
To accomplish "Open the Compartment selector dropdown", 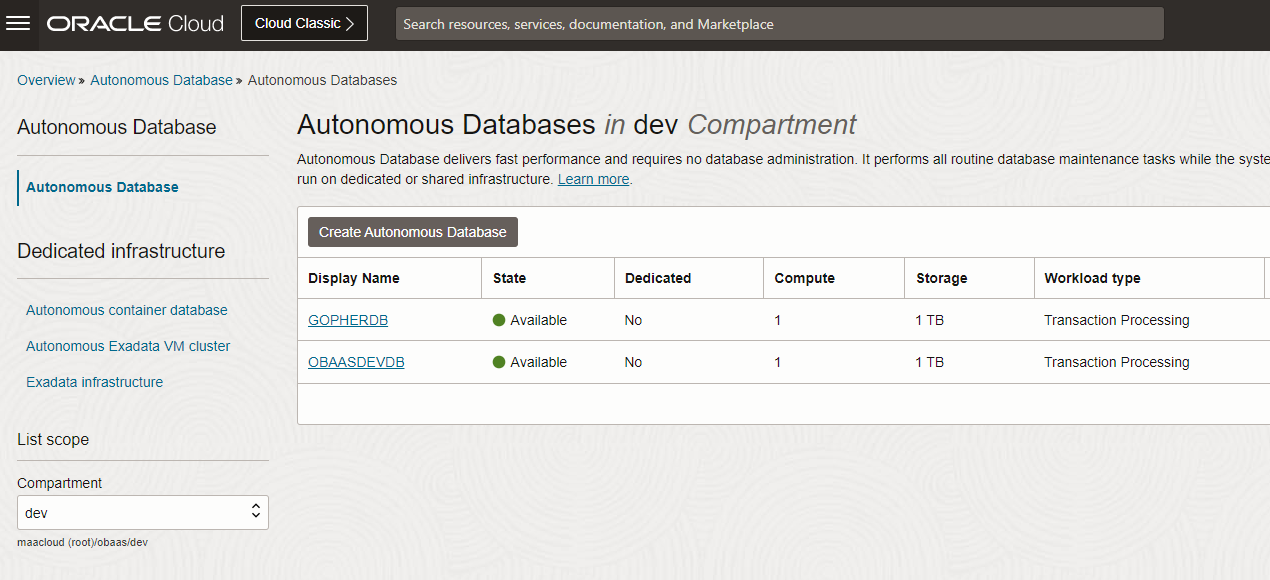I will (142, 512).
